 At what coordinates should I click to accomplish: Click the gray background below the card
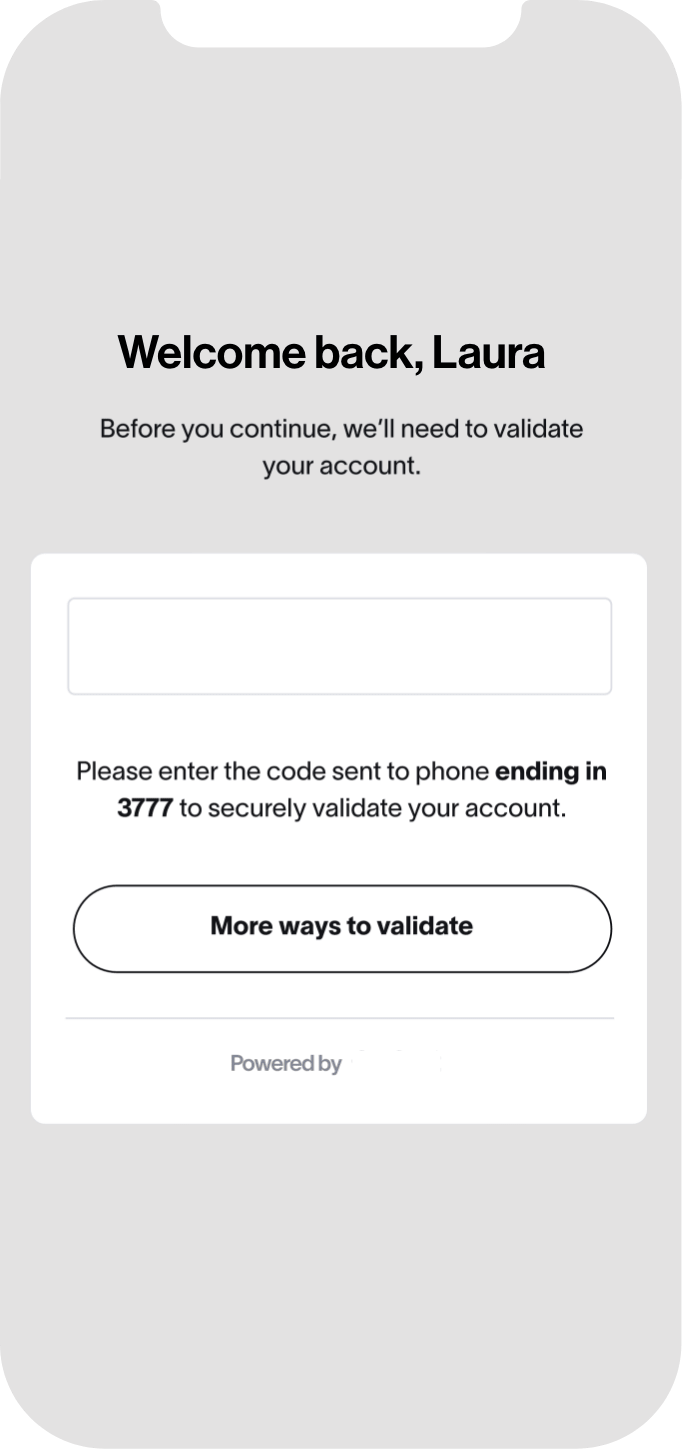[x=339, y=1280]
